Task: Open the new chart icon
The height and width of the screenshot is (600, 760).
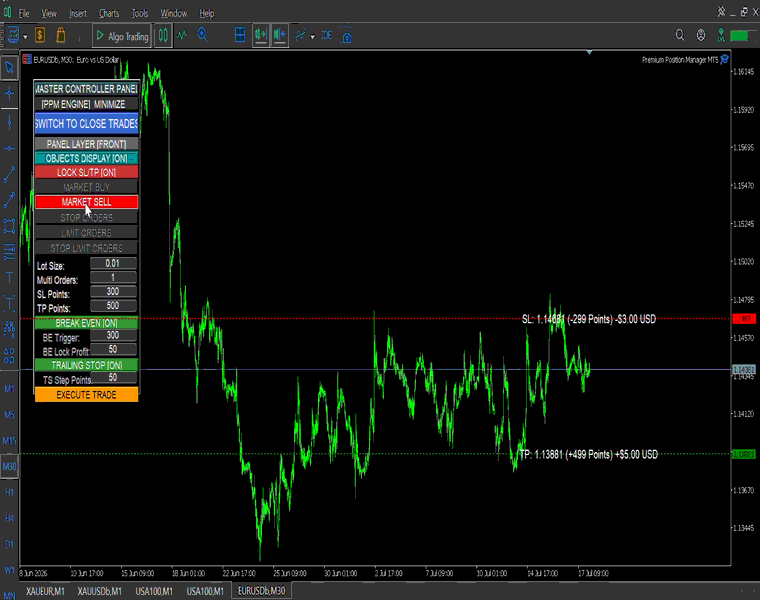Action: [x=13, y=35]
